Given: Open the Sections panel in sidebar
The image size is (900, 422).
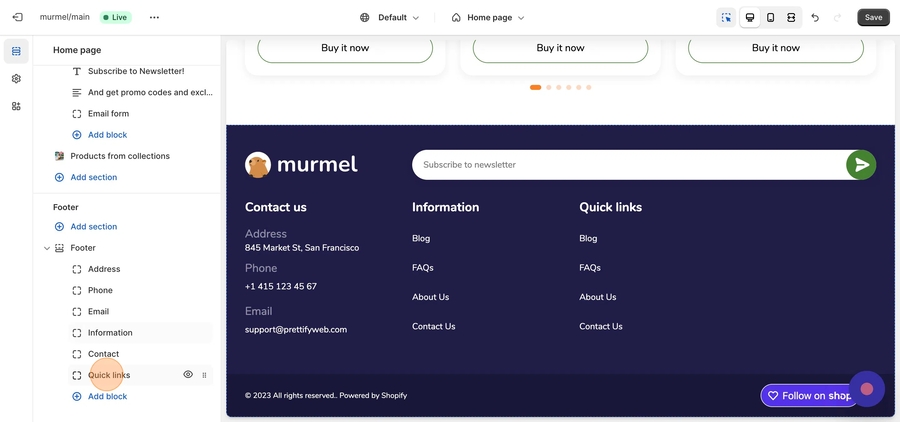Looking at the screenshot, I should pos(16,51).
